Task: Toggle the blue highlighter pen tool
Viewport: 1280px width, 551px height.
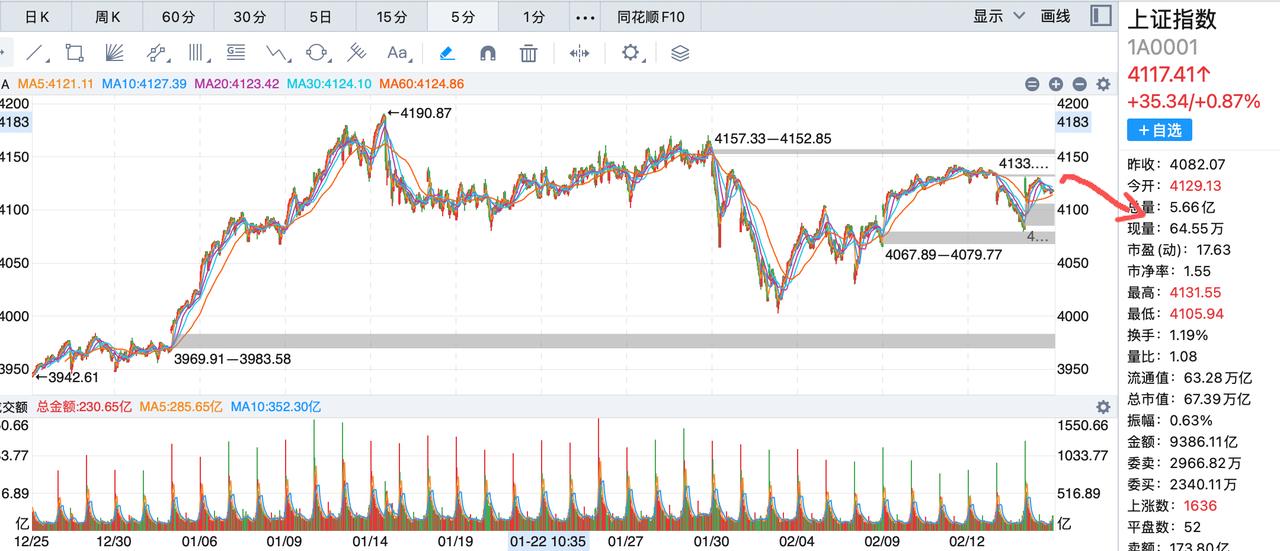Action: [448, 52]
